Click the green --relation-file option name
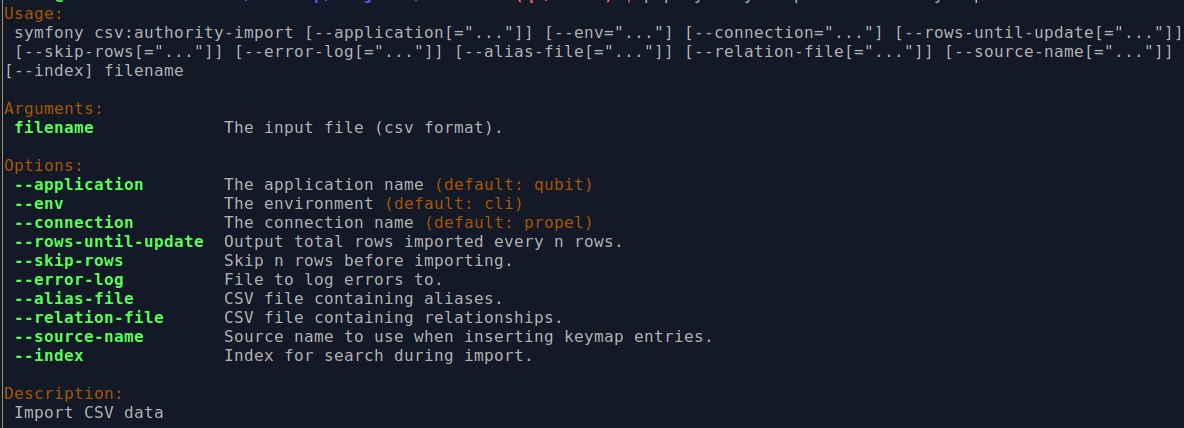1184x428 pixels. (x=89, y=317)
